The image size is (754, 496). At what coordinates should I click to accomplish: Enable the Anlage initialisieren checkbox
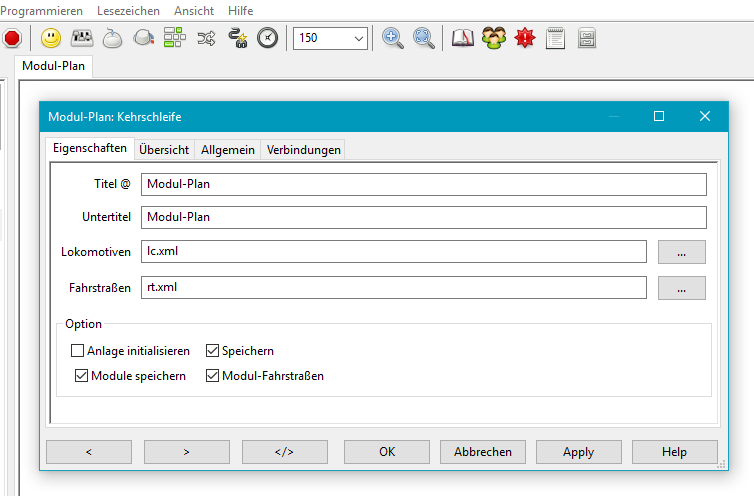[x=78, y=351]
